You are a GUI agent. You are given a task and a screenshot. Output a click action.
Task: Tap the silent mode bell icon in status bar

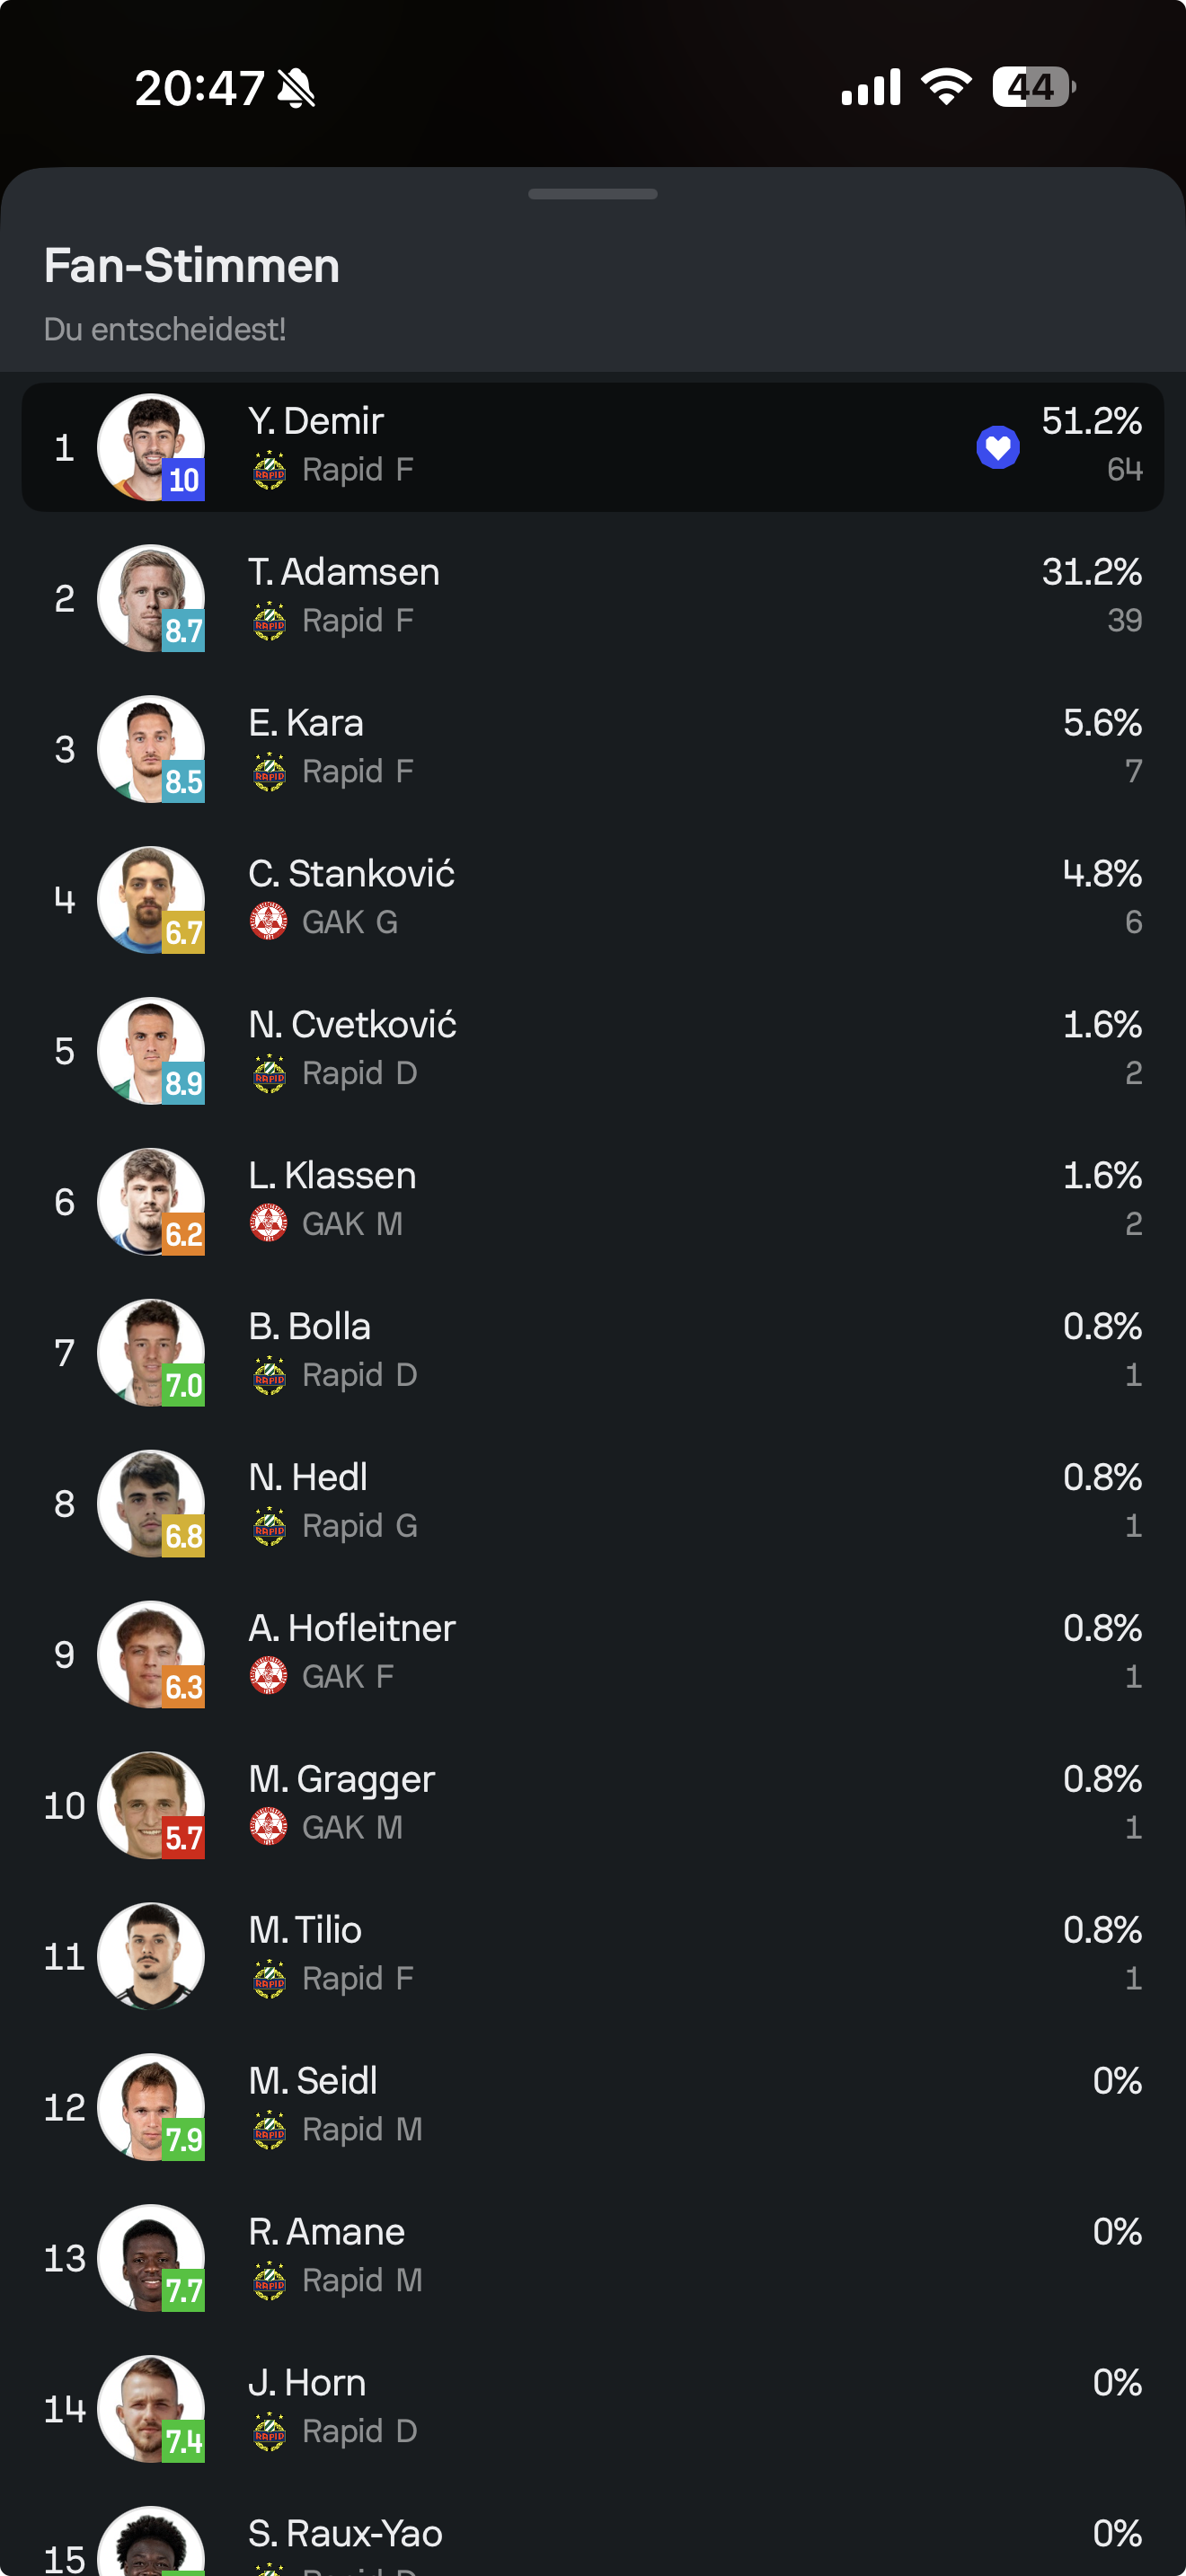coord(296,88)
